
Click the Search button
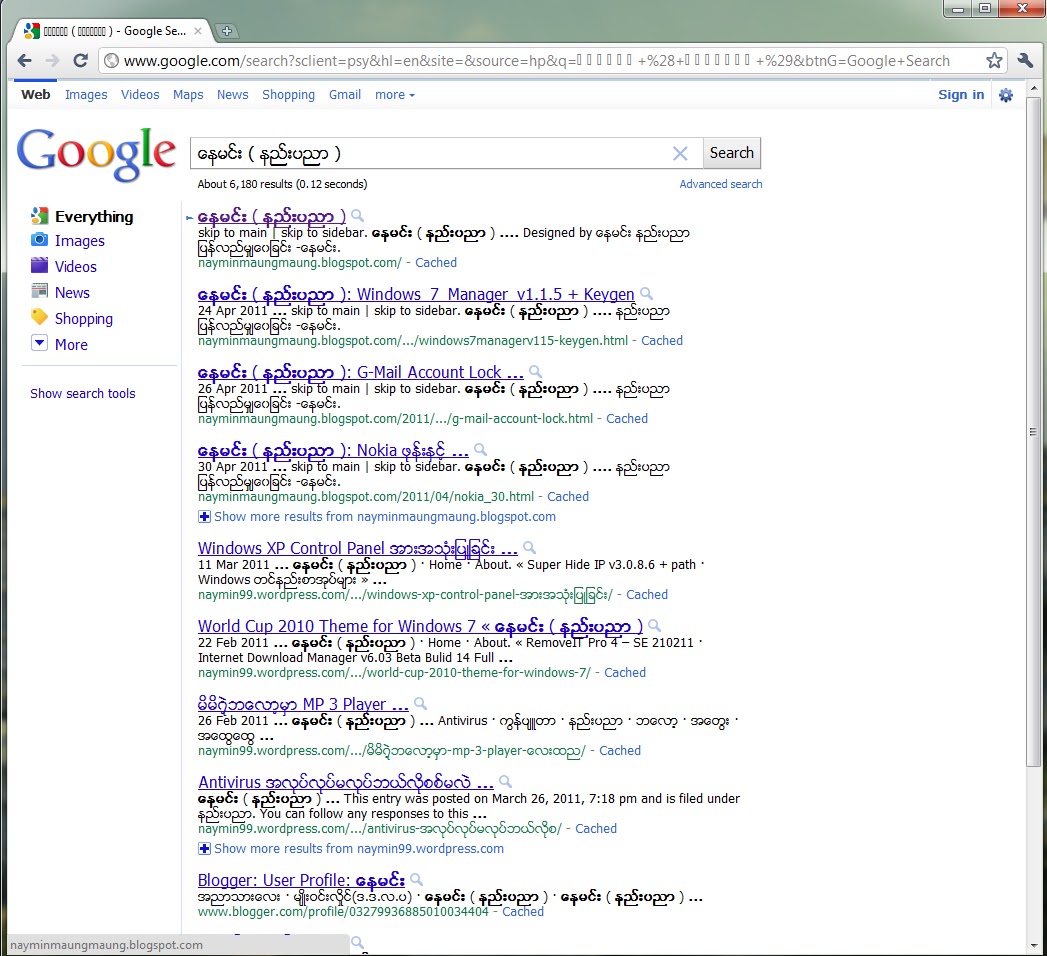pos(732,153)
